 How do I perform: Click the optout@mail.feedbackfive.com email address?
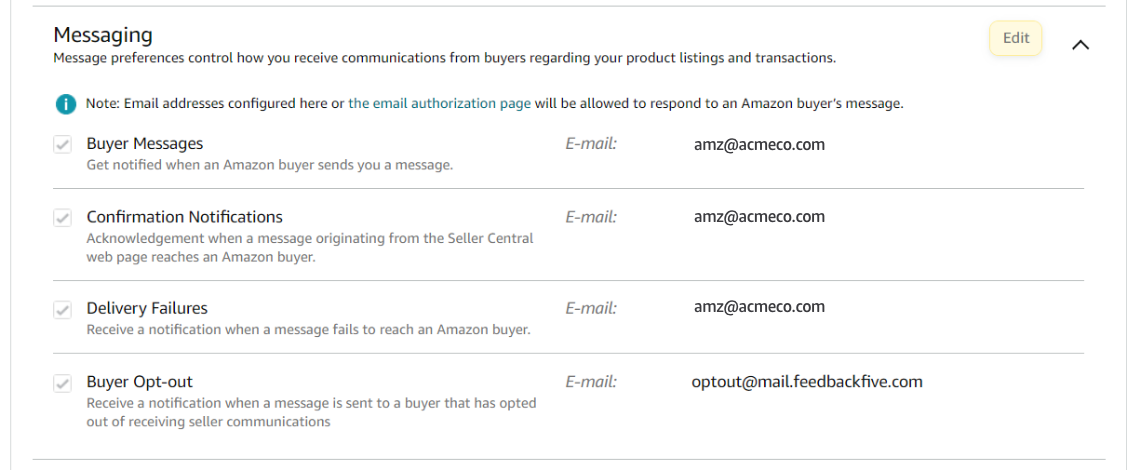pos(806,381)
